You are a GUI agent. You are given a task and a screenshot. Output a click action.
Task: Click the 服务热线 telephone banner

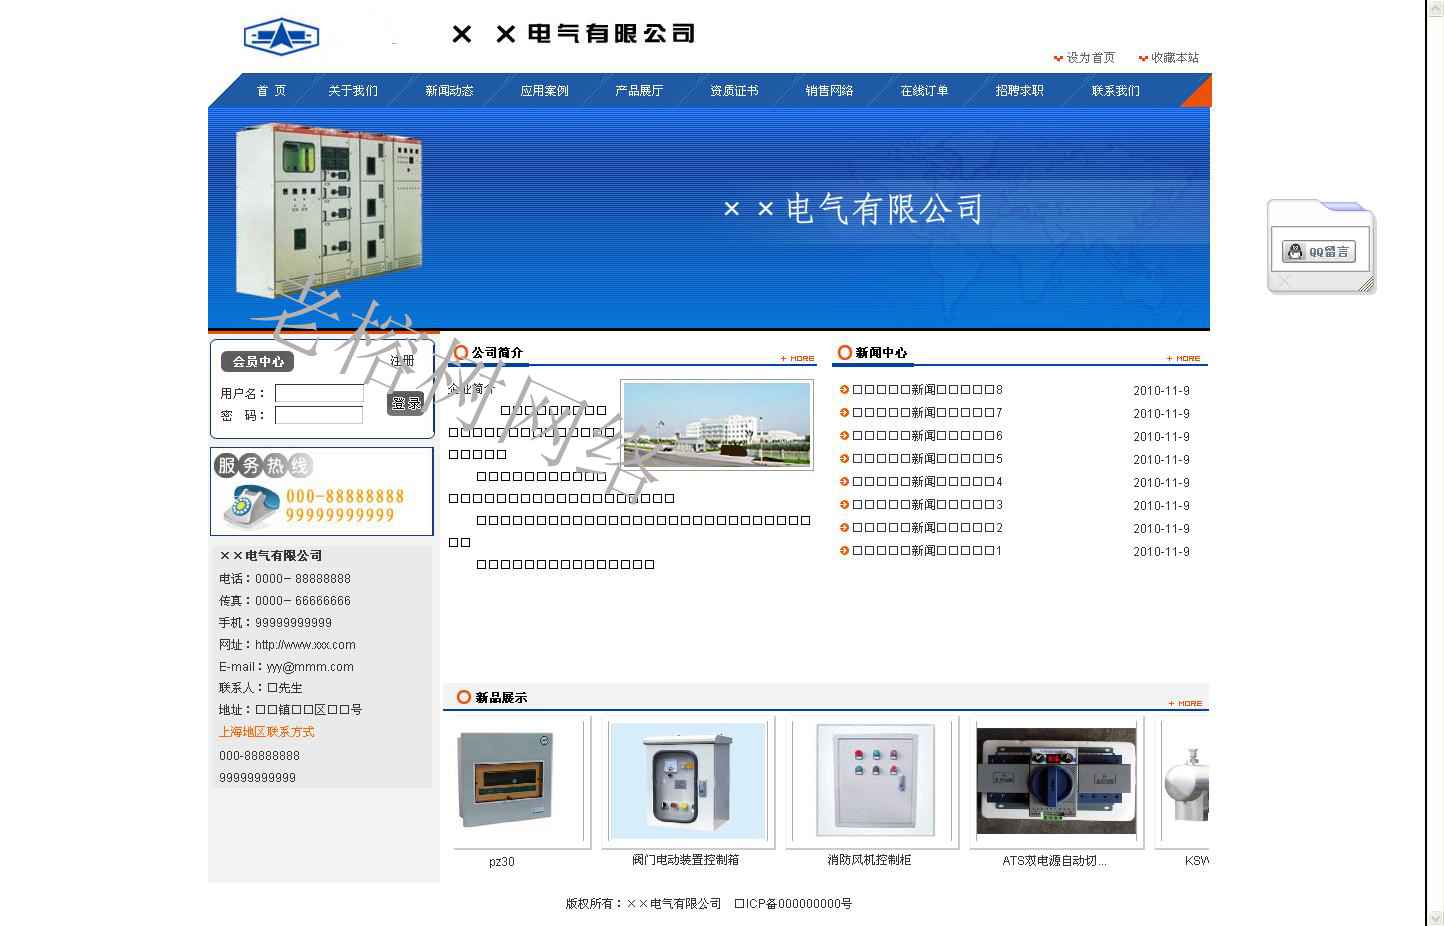322,491
